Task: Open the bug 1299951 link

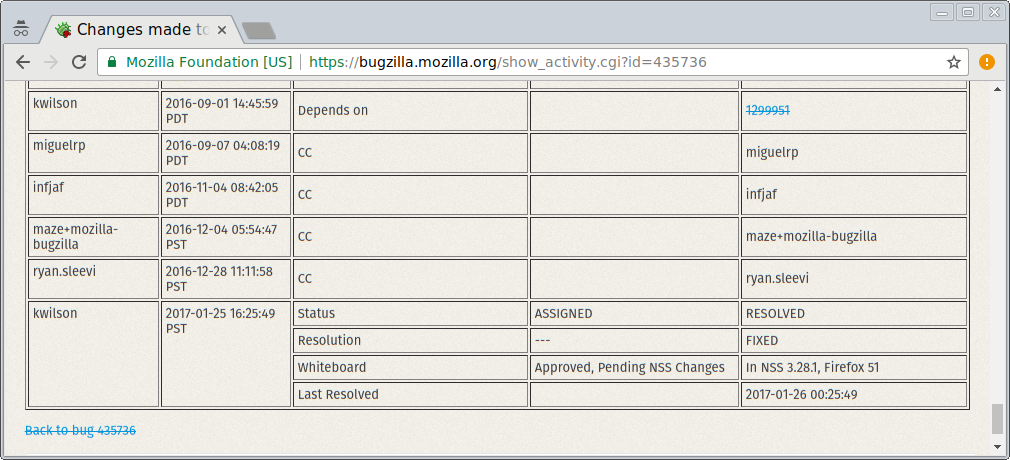Action: [768, 110]
